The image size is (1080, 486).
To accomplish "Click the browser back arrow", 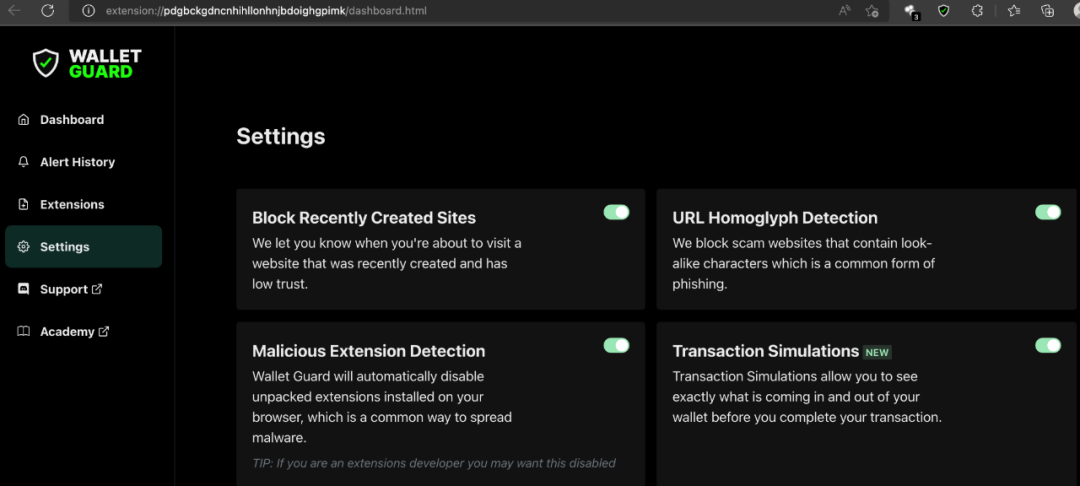I will [14, 11].
